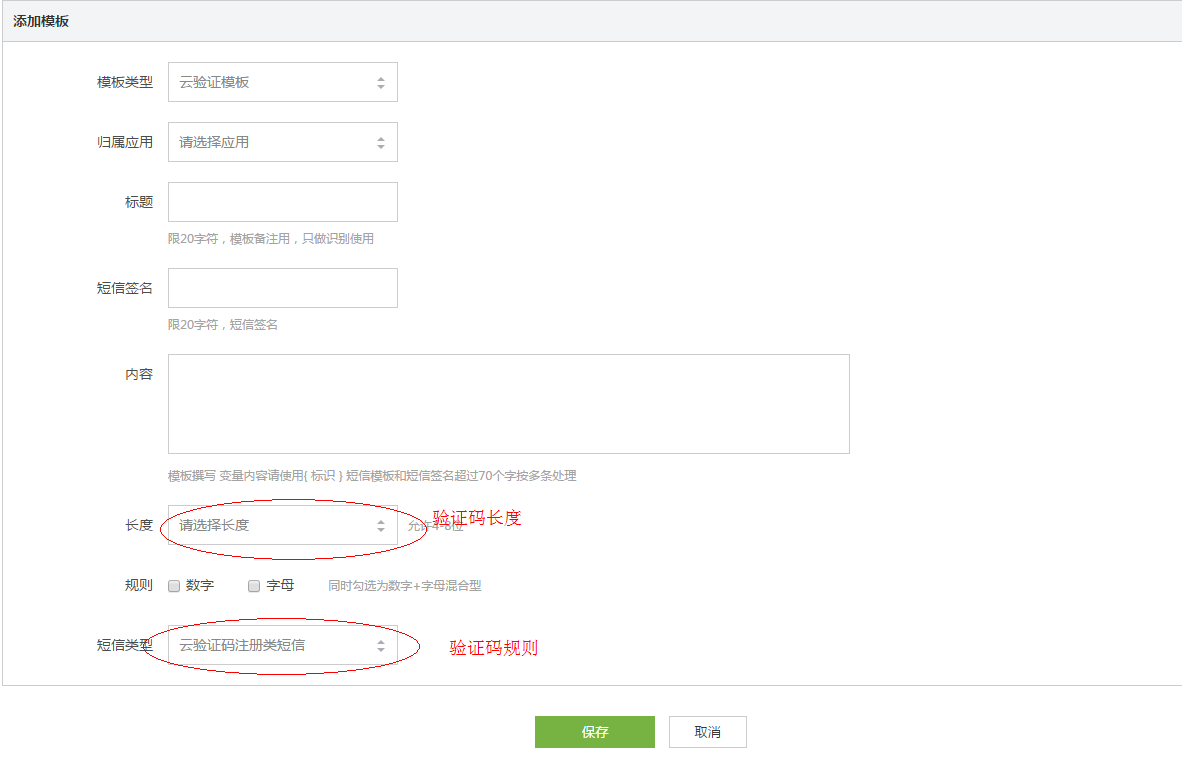The image size is (1182, 760).
Task: Click into the 短信签名 text box
Action: coord(282,288)
